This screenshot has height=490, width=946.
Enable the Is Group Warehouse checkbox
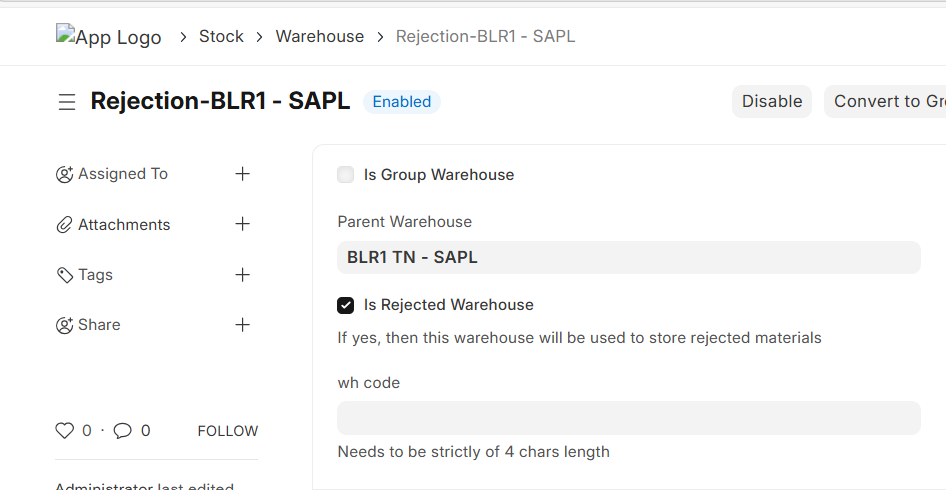click(x=346, y=175)
